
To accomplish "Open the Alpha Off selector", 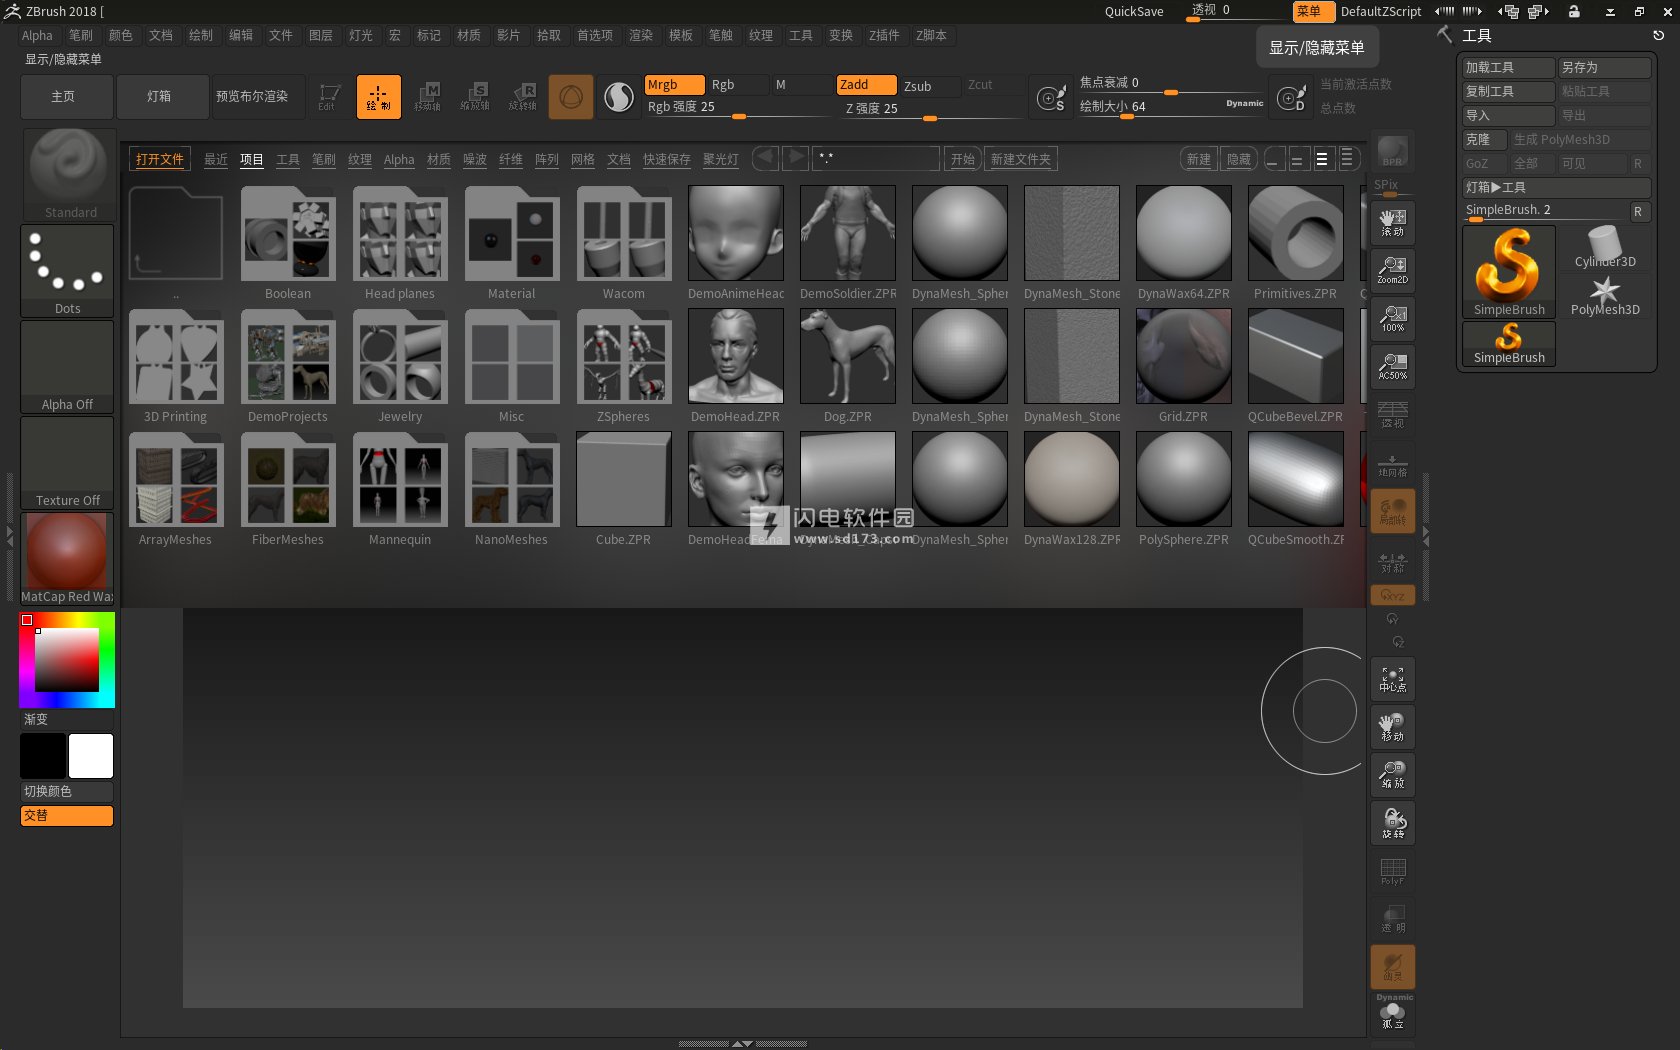I will (68, 366).
